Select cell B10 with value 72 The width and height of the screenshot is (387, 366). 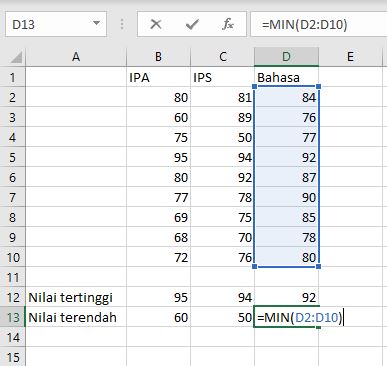point(158,257)
